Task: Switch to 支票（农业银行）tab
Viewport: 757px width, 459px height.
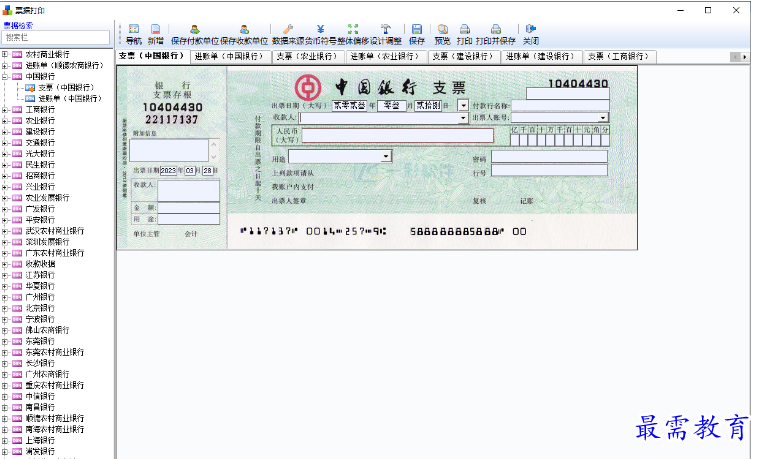Action: (308, 56)
